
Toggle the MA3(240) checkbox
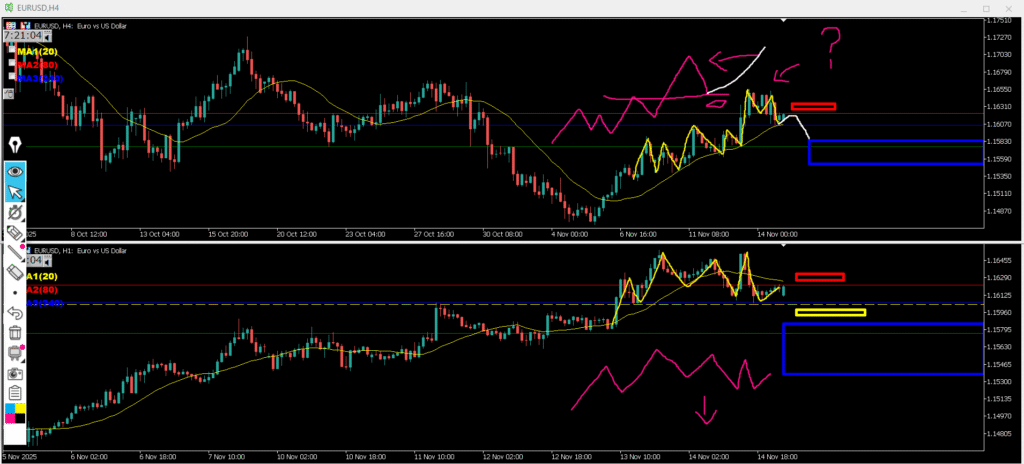pos(12,76)
